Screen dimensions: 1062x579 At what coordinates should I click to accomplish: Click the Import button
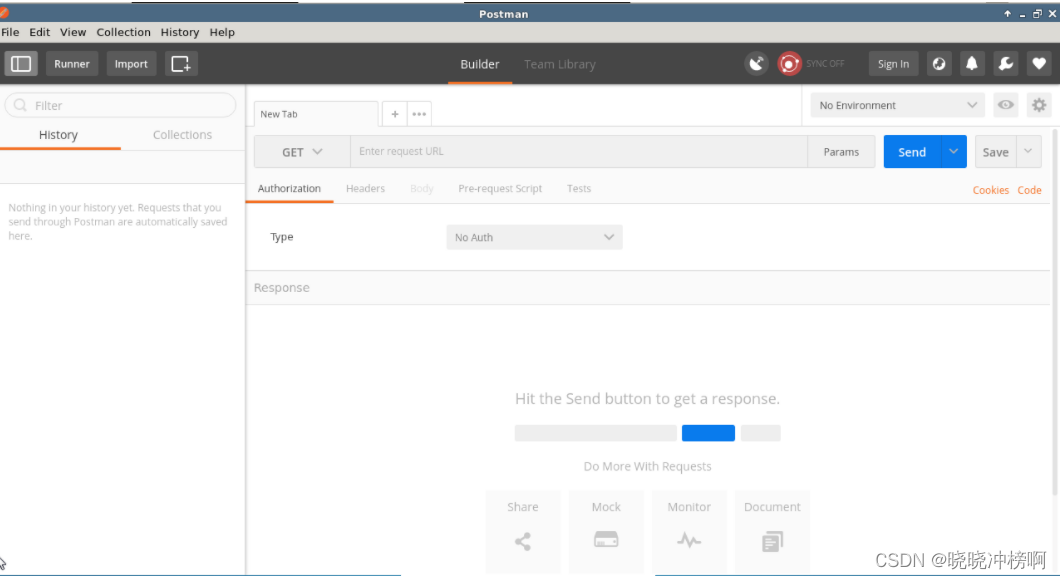click(x=131, y=64)
